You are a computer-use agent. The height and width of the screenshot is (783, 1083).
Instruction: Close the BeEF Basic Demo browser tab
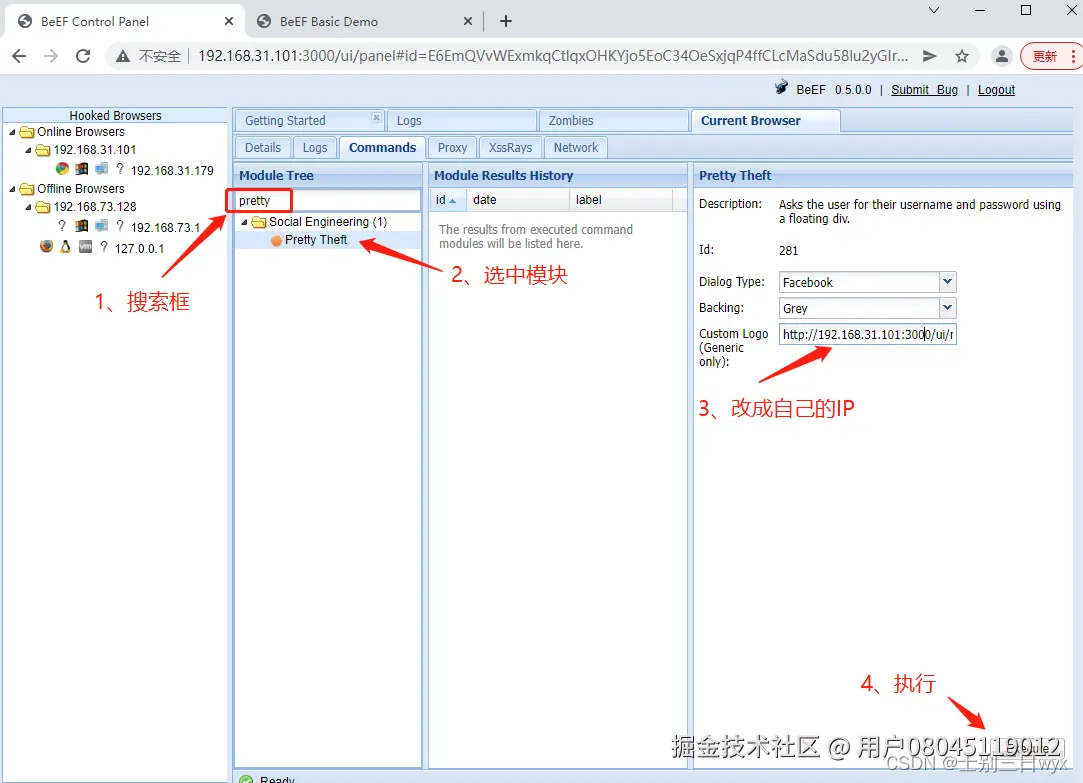468,21
